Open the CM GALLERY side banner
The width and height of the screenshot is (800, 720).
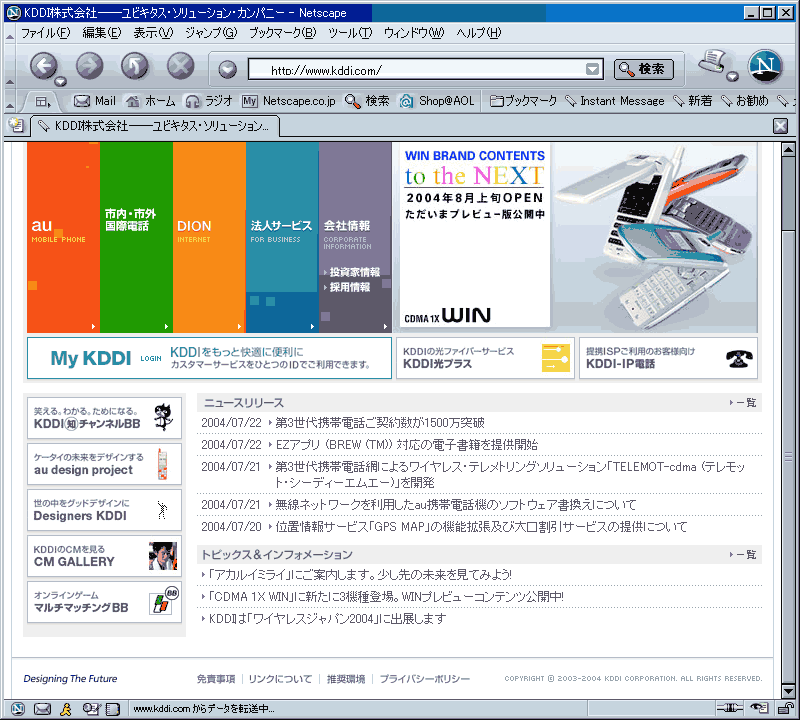pos(104,556)
